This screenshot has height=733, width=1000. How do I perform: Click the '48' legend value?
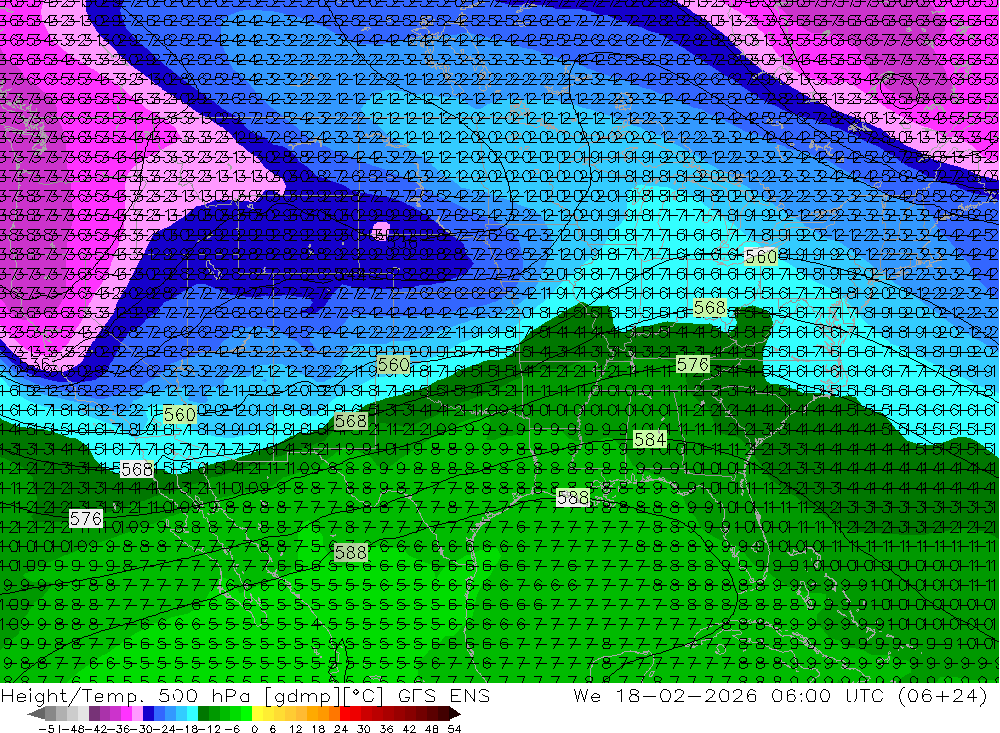pos(432,729)
